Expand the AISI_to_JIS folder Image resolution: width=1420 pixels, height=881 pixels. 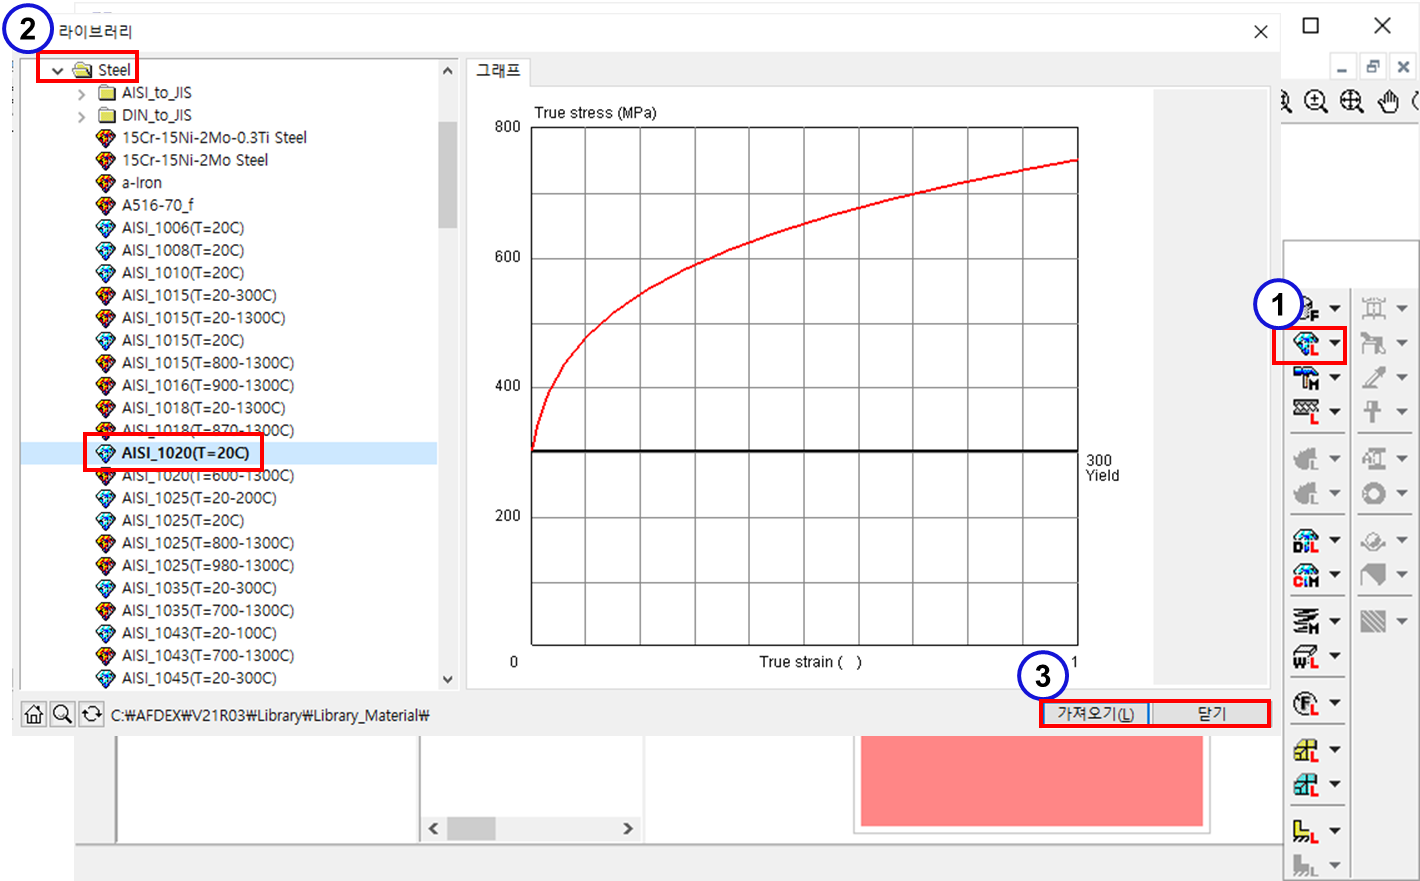pos(82,93)
